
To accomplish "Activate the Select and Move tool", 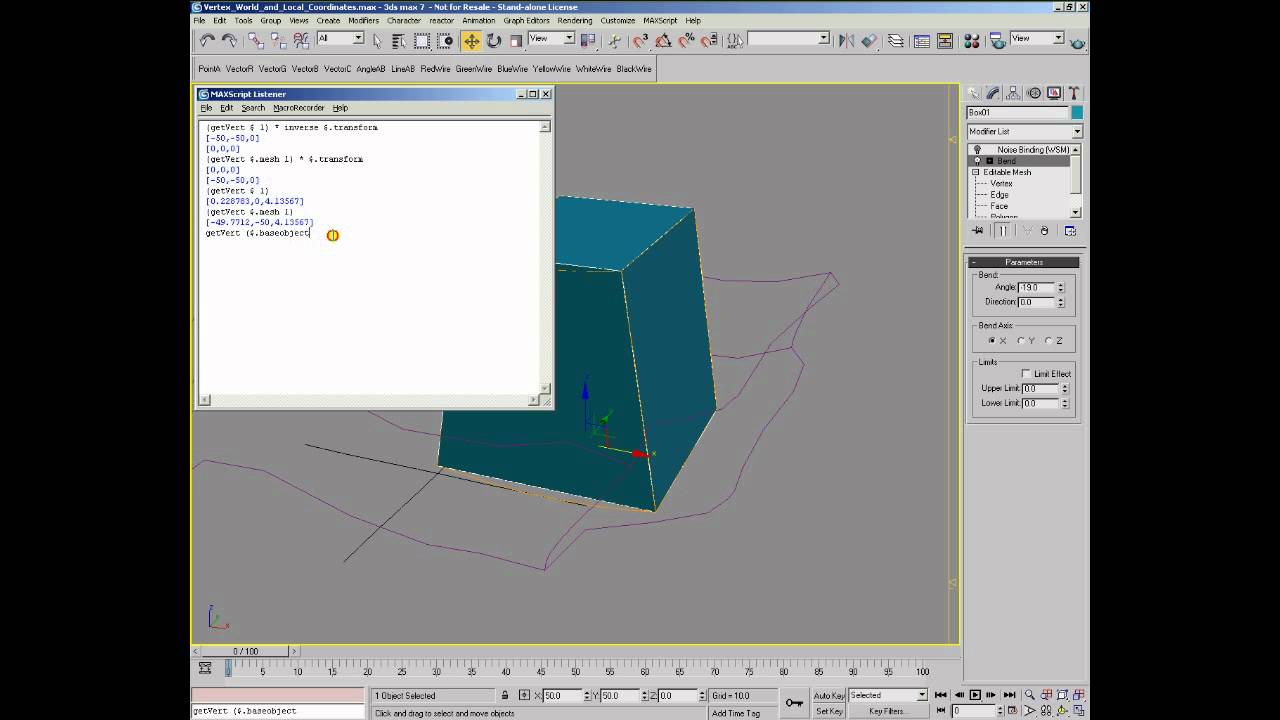I will tap(471, 41).
